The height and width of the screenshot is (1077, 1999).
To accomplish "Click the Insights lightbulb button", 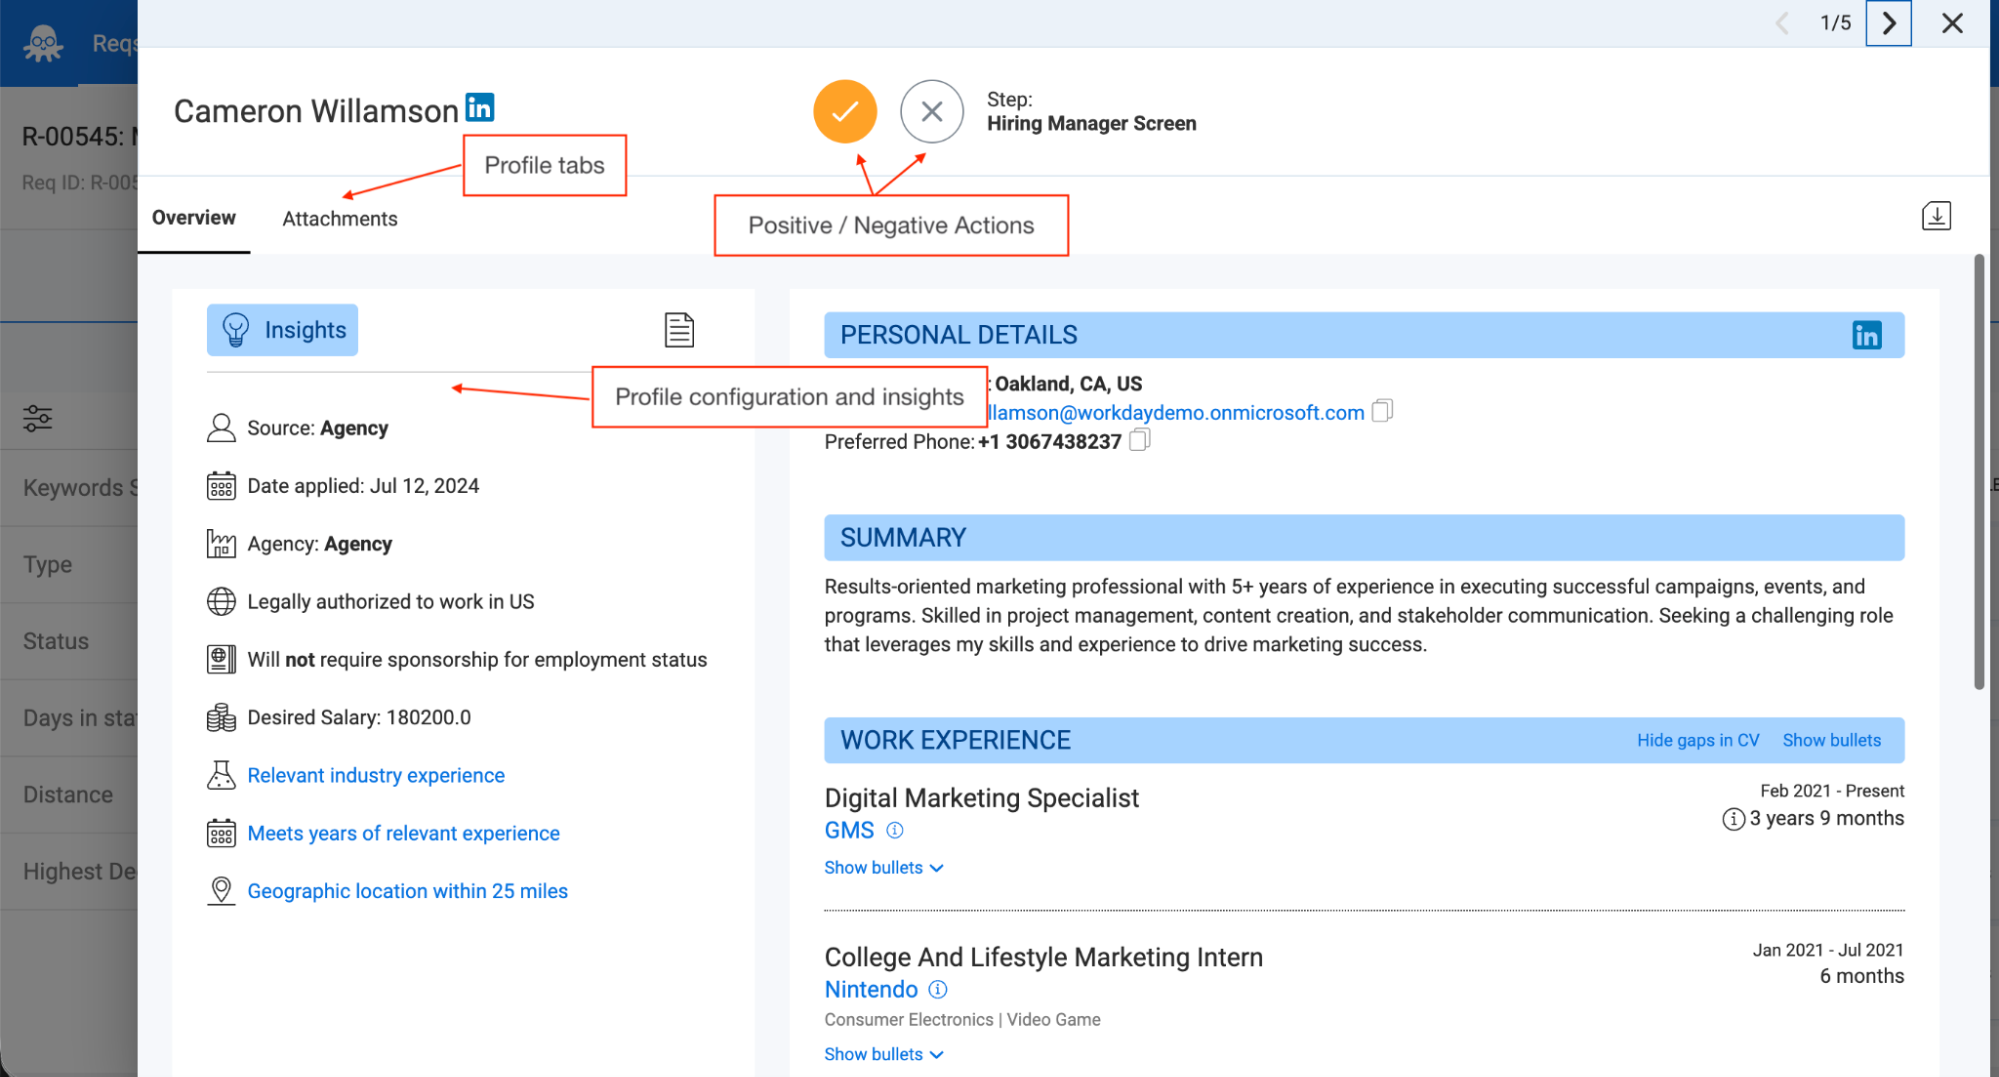I will (282, 330).
